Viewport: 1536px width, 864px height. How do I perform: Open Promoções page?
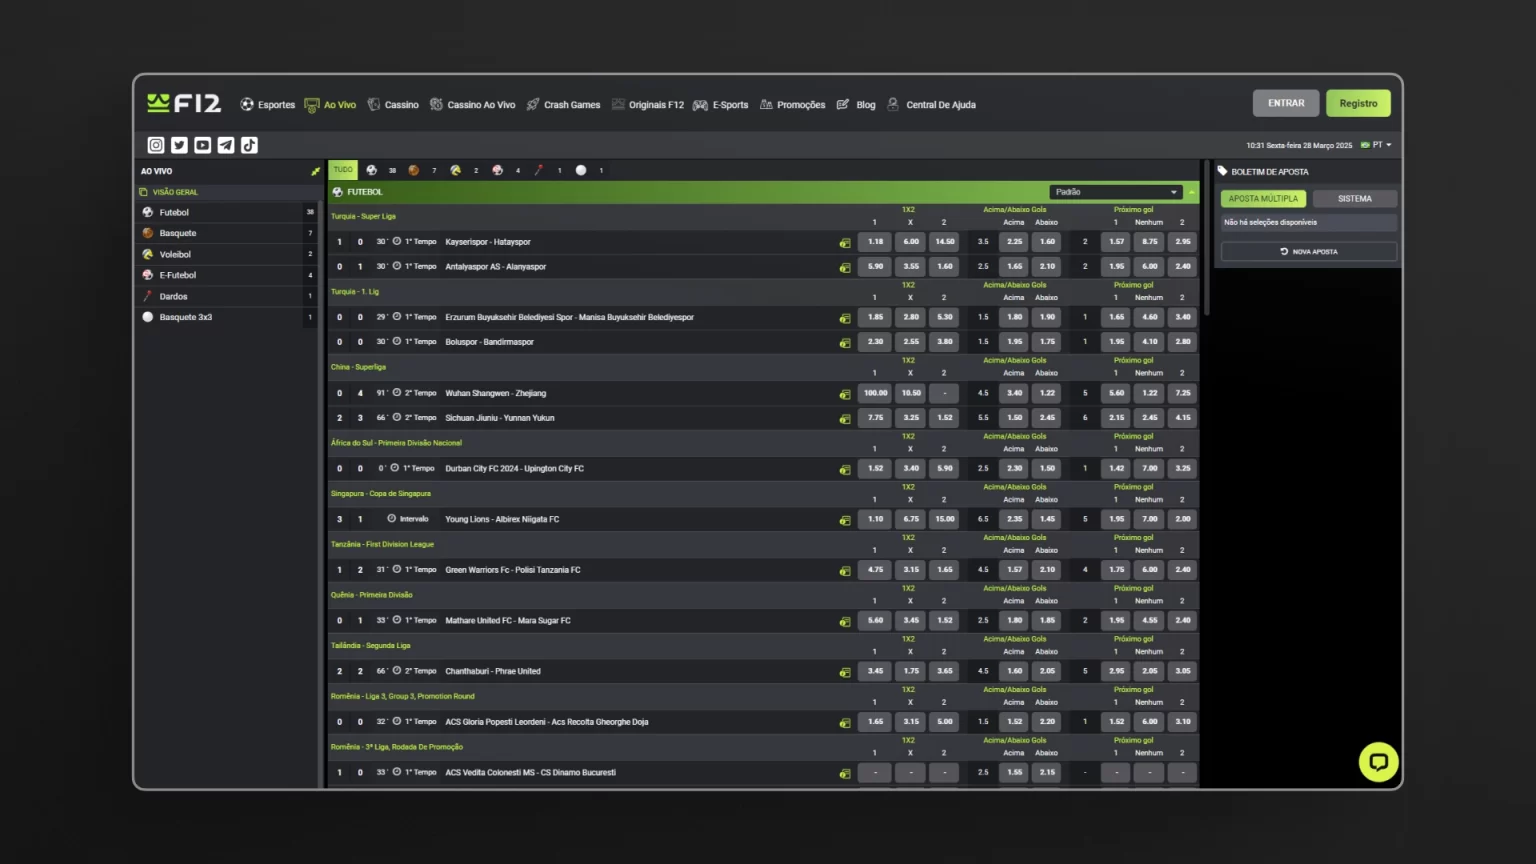793,104
